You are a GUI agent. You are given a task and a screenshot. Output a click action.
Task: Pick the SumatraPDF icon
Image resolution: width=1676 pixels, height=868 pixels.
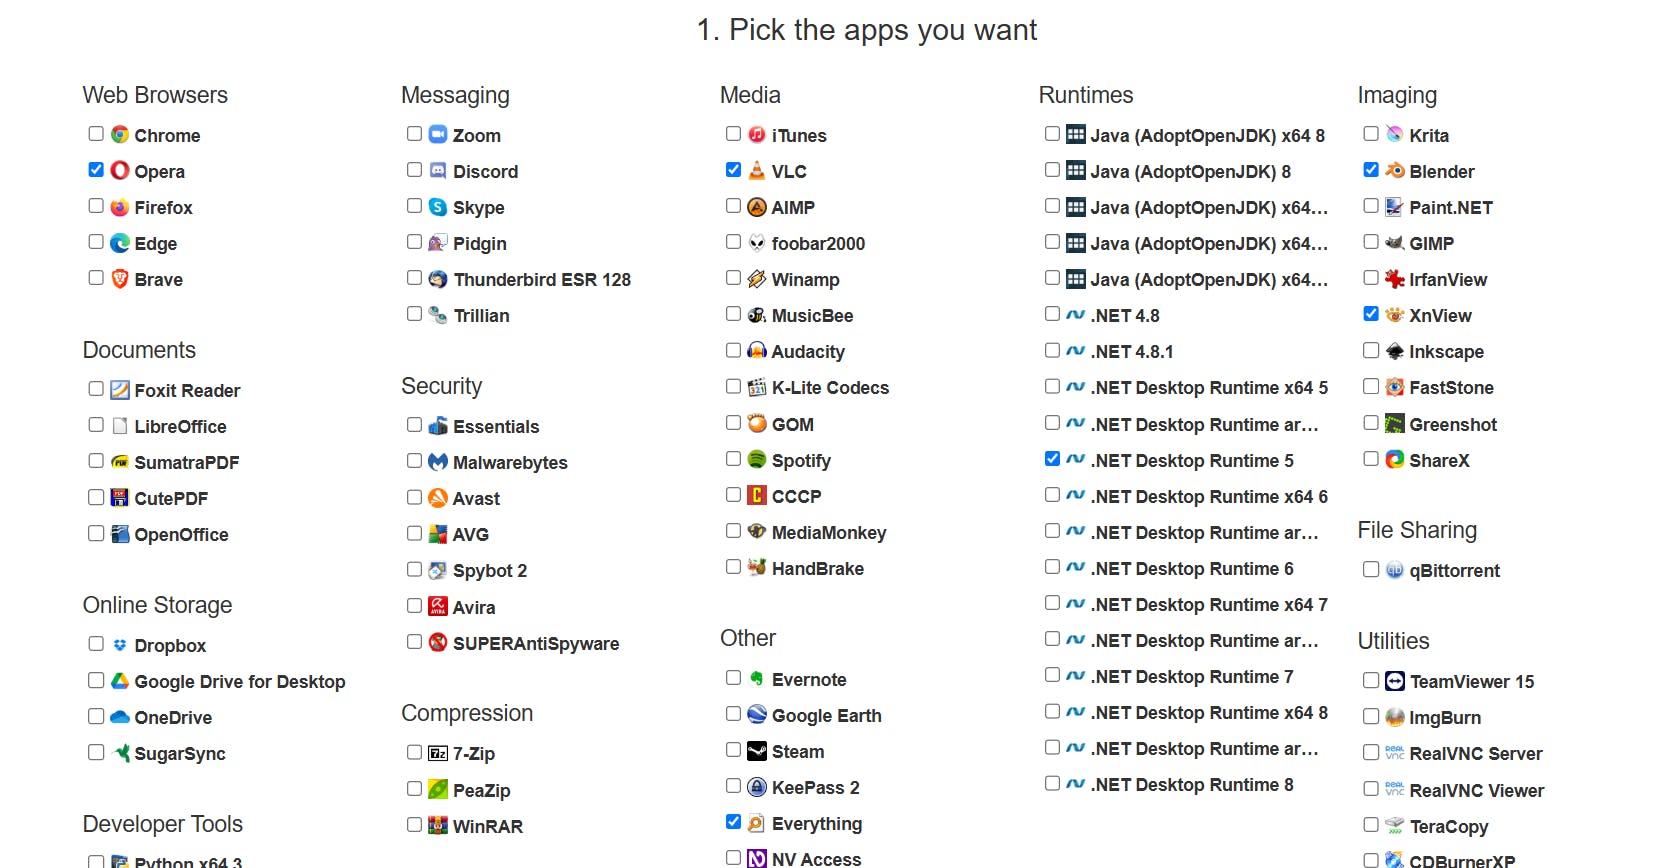click(120, 462)
